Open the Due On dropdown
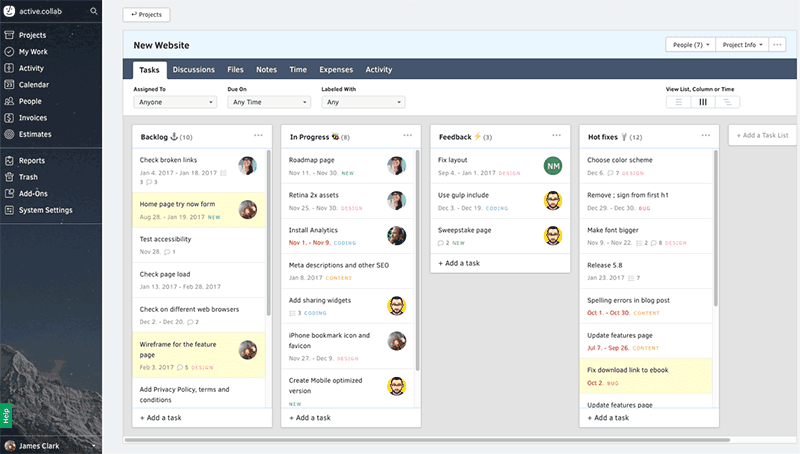Viewport: 800px width, 454px height. coord(268,102)
